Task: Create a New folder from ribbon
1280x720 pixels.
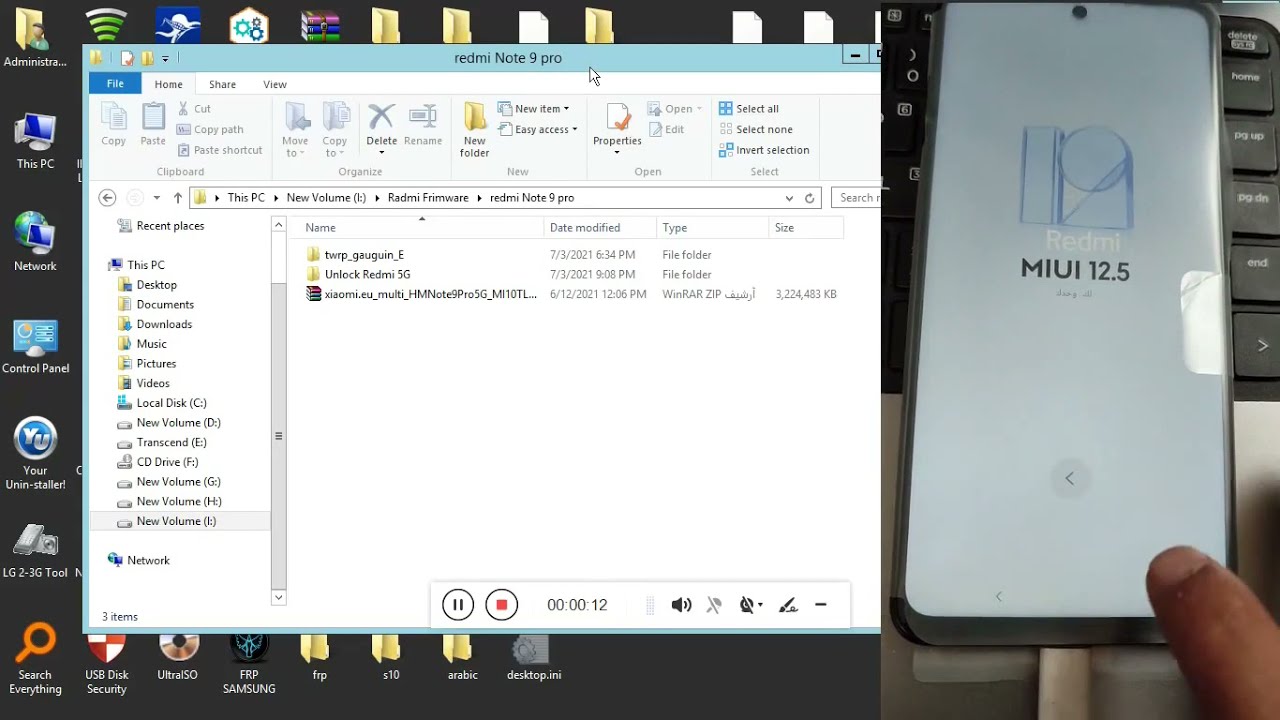Action: tap(475, 130)
